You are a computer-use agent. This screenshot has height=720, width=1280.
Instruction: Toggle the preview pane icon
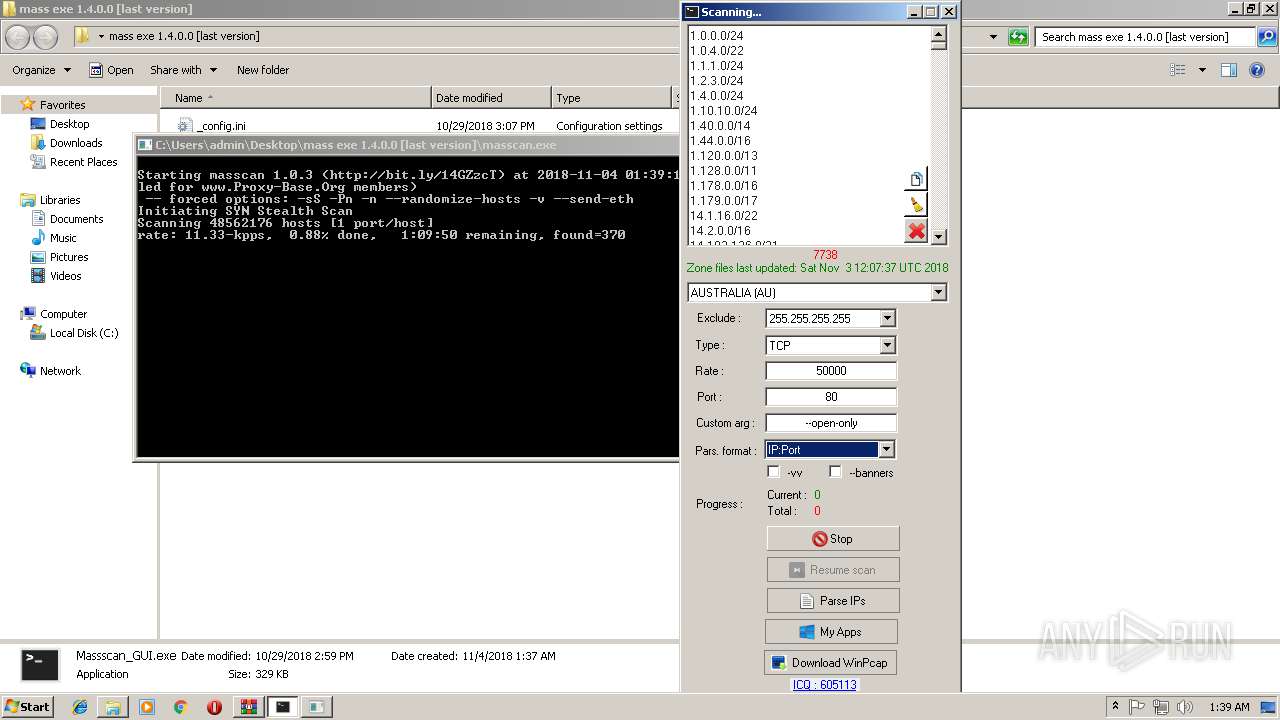[x=1229, y=70]
